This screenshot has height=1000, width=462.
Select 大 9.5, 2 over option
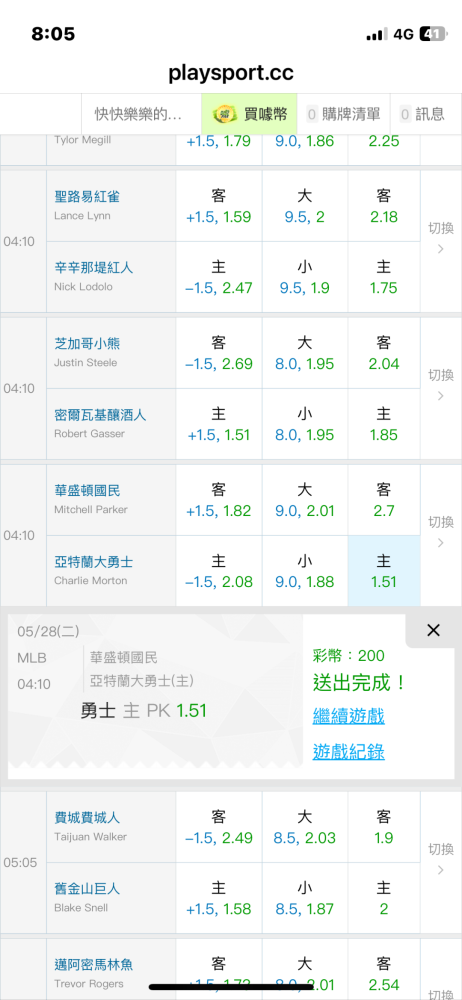pos(304,206)
